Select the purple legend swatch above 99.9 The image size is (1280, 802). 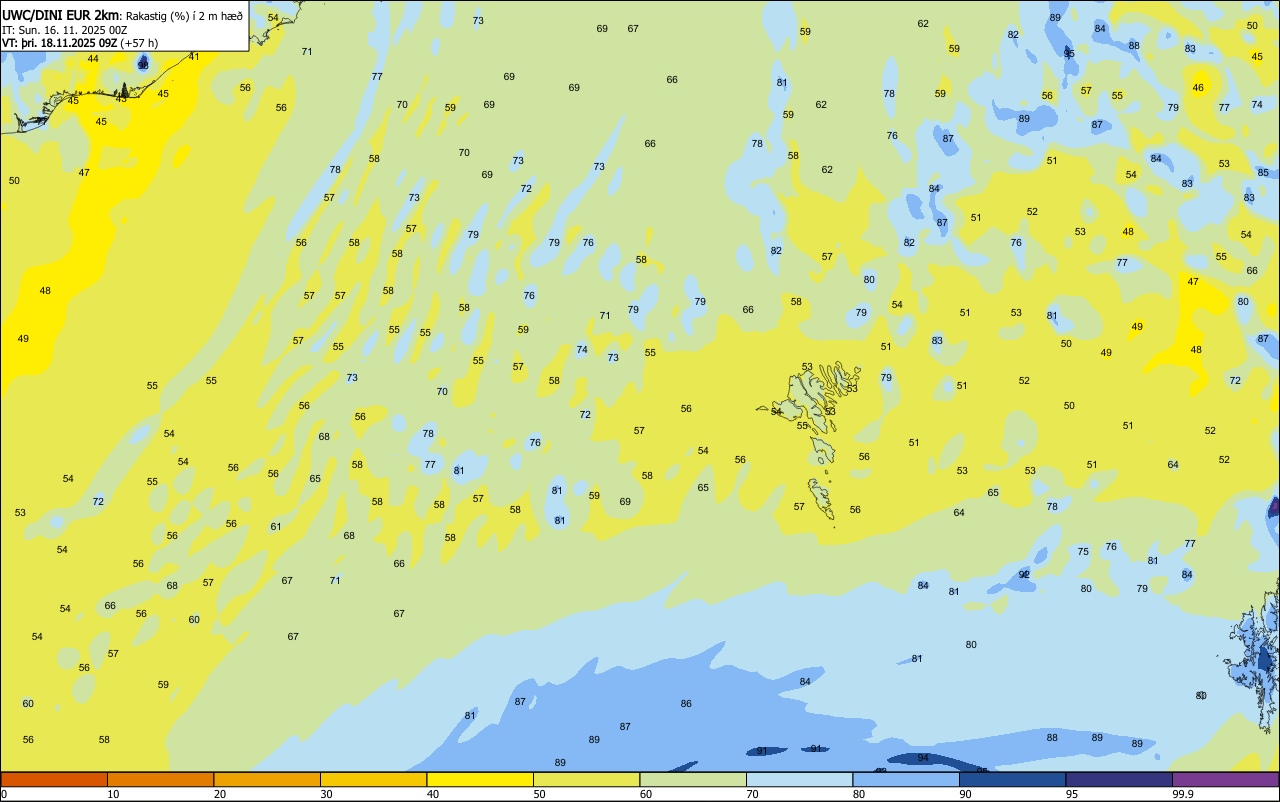pyautogui.click(x=1225, y=779)
